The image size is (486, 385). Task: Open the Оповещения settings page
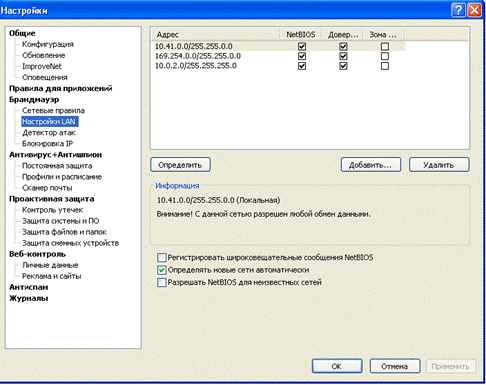[45, 77]
